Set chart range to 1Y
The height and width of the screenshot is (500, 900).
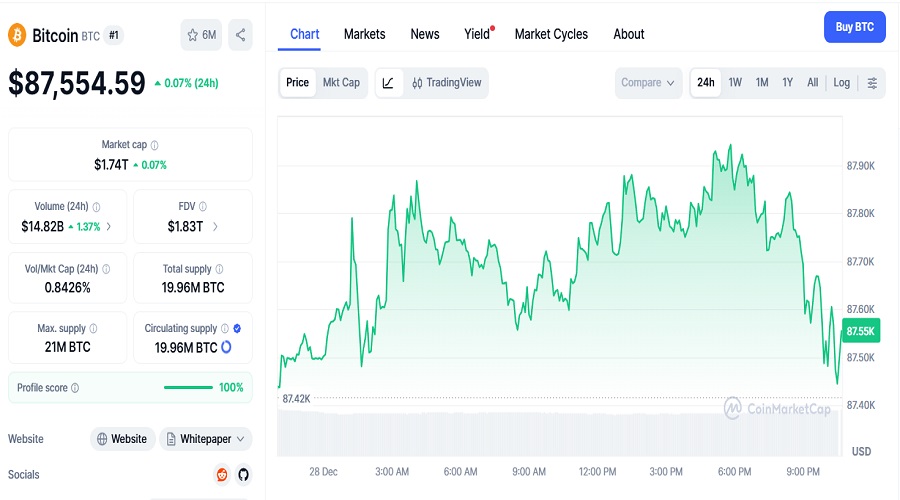(788, 83)
